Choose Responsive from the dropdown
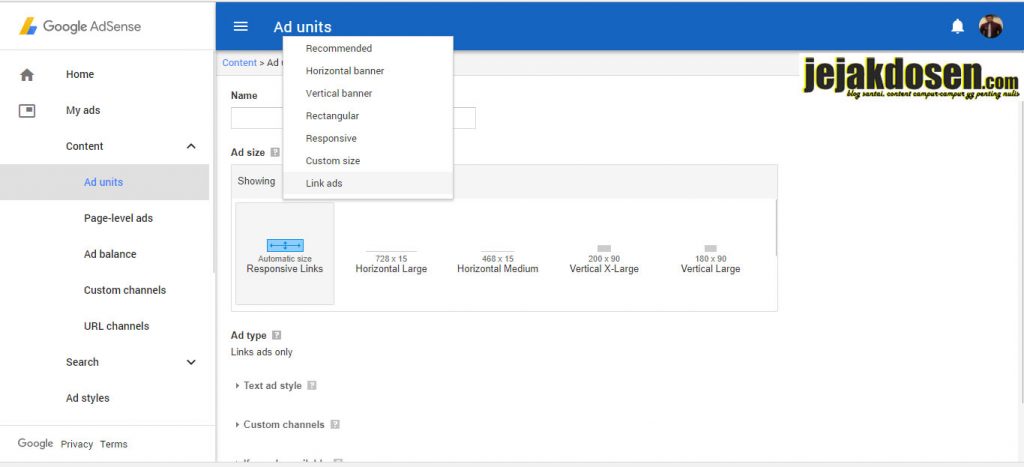 pos(368,138)
